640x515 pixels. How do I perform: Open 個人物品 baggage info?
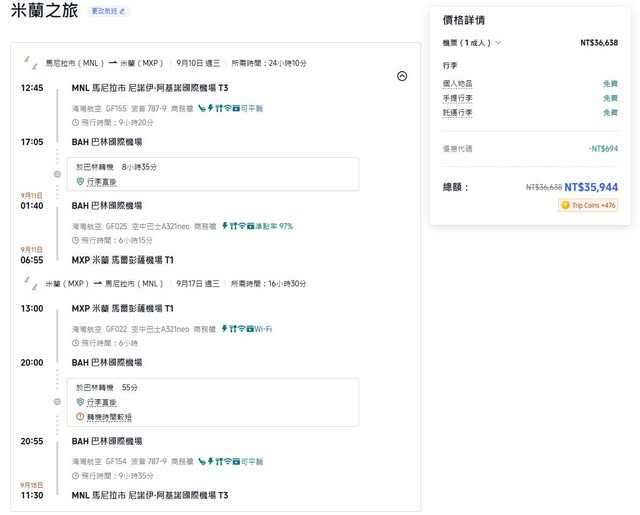click(x=457, y=84)
